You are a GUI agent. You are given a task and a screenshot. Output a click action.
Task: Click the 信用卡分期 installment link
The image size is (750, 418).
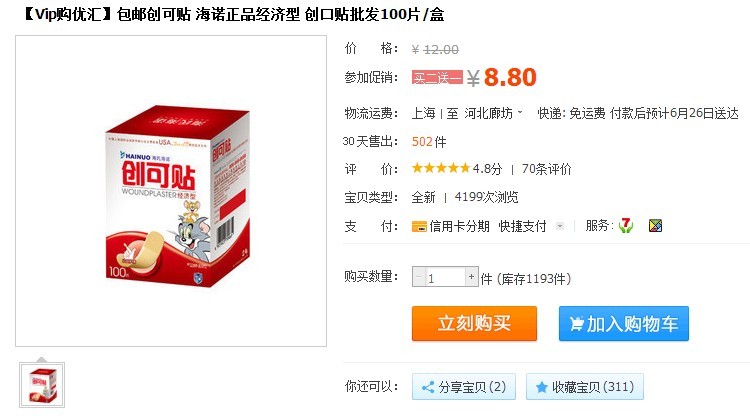pos(459,226)
